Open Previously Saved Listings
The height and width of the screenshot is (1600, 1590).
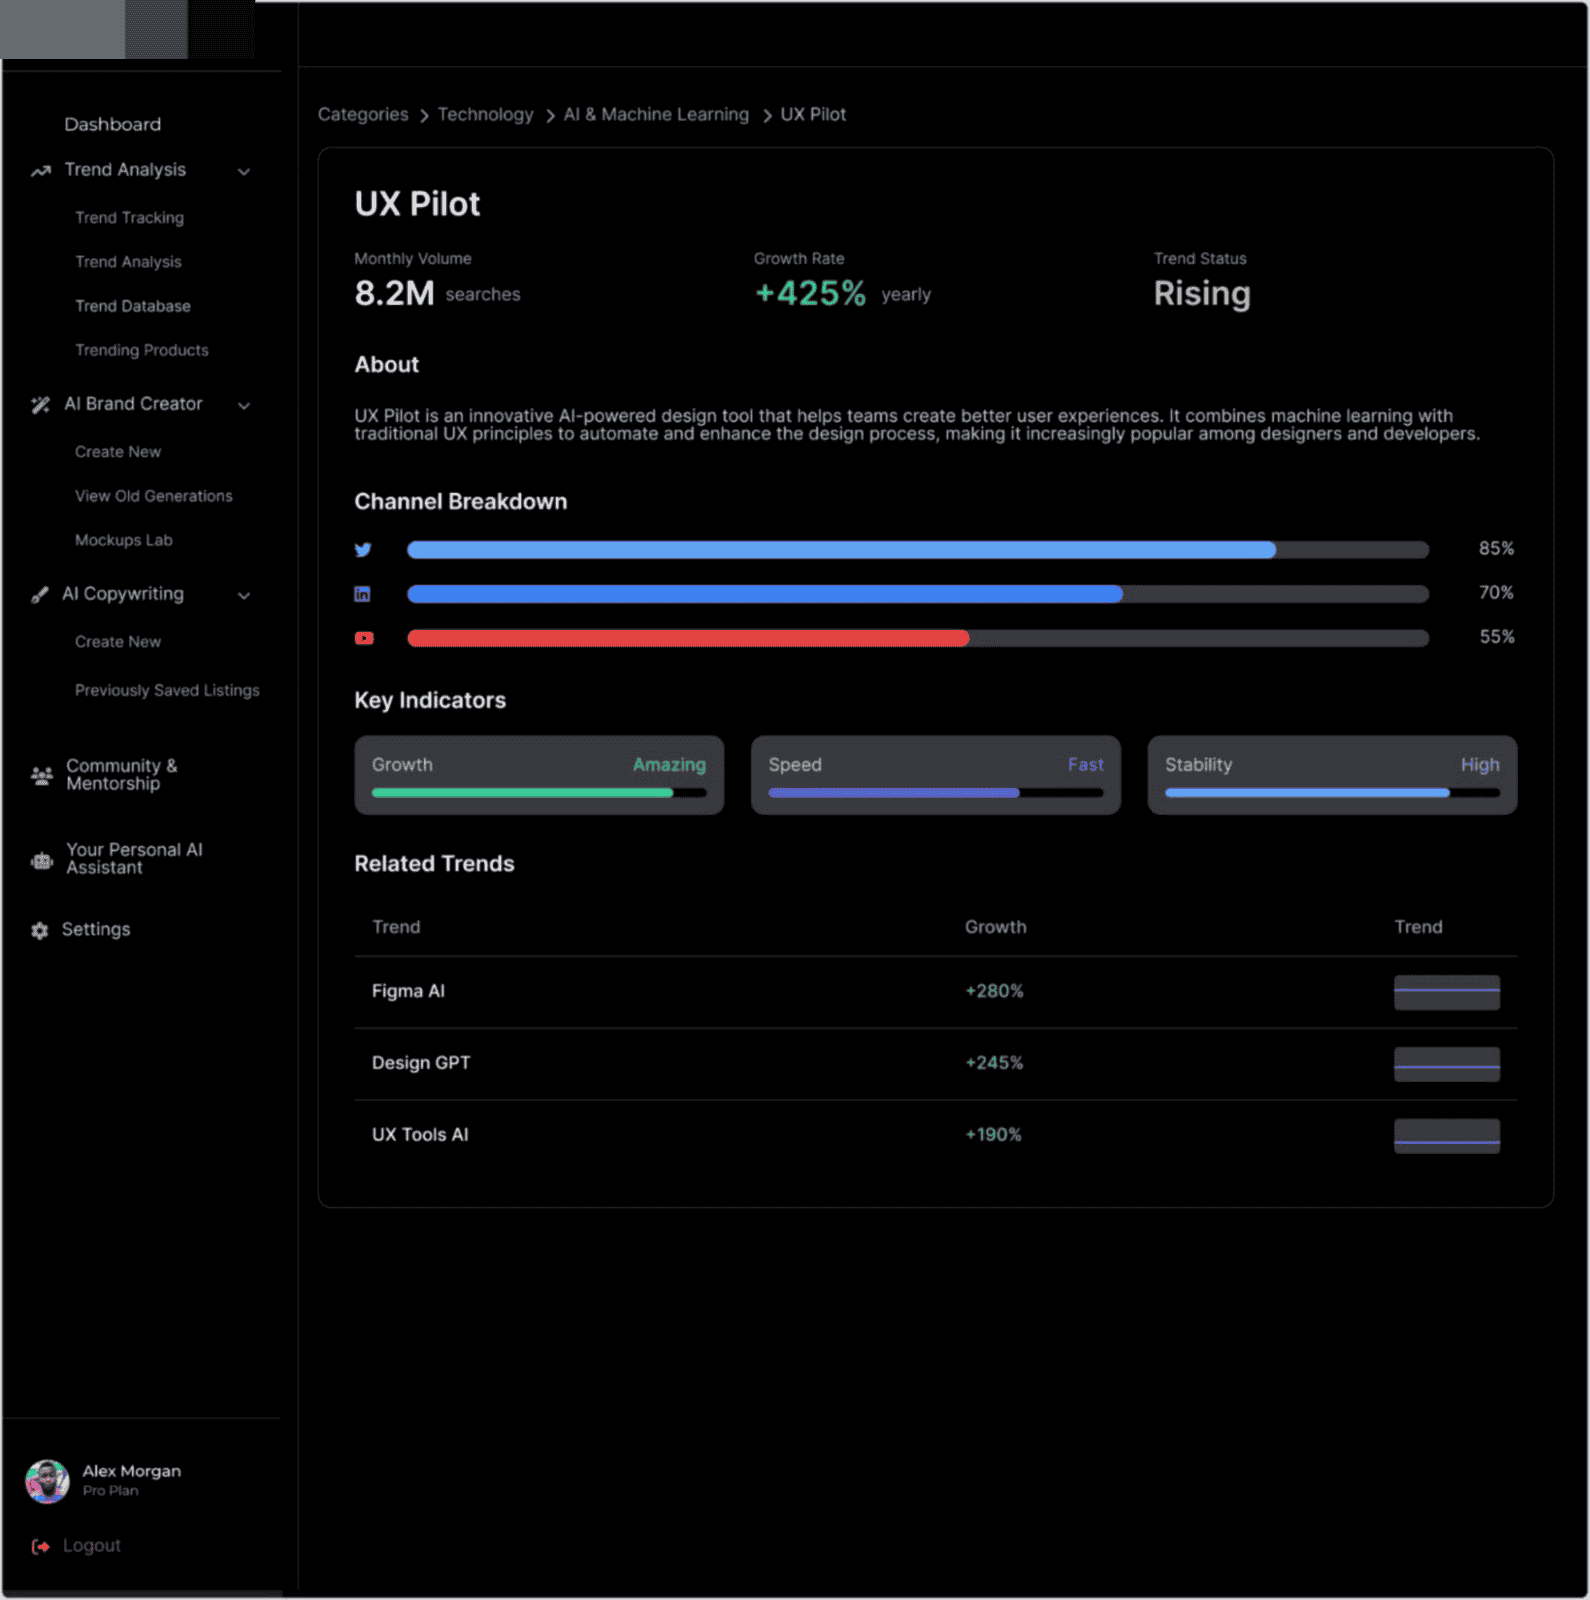tap(166, 691)
